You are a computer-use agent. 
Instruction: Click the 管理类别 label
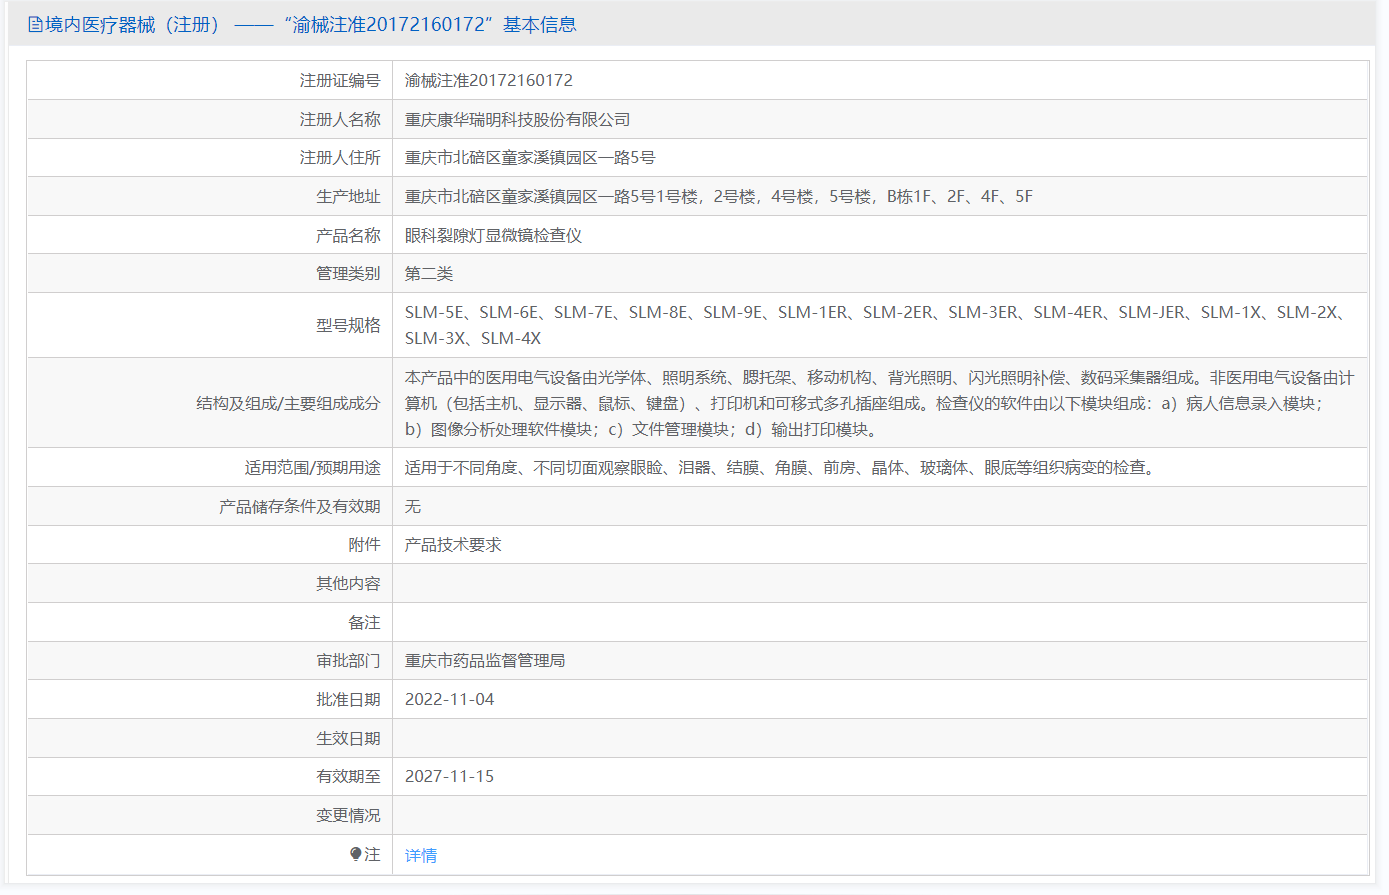click(348, 274)
